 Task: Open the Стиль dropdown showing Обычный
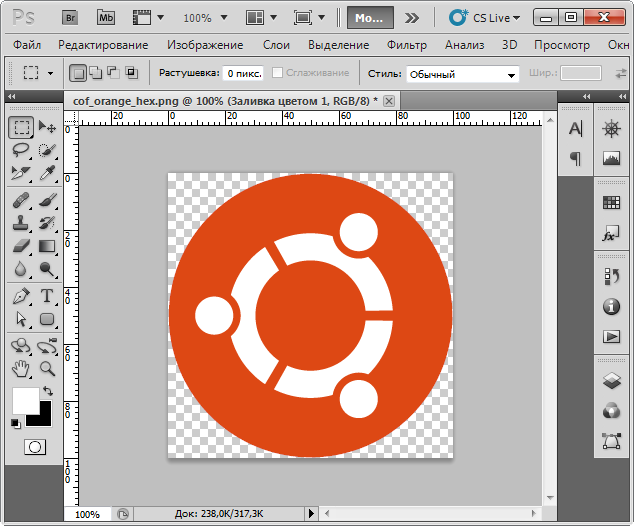pos(463,74)
